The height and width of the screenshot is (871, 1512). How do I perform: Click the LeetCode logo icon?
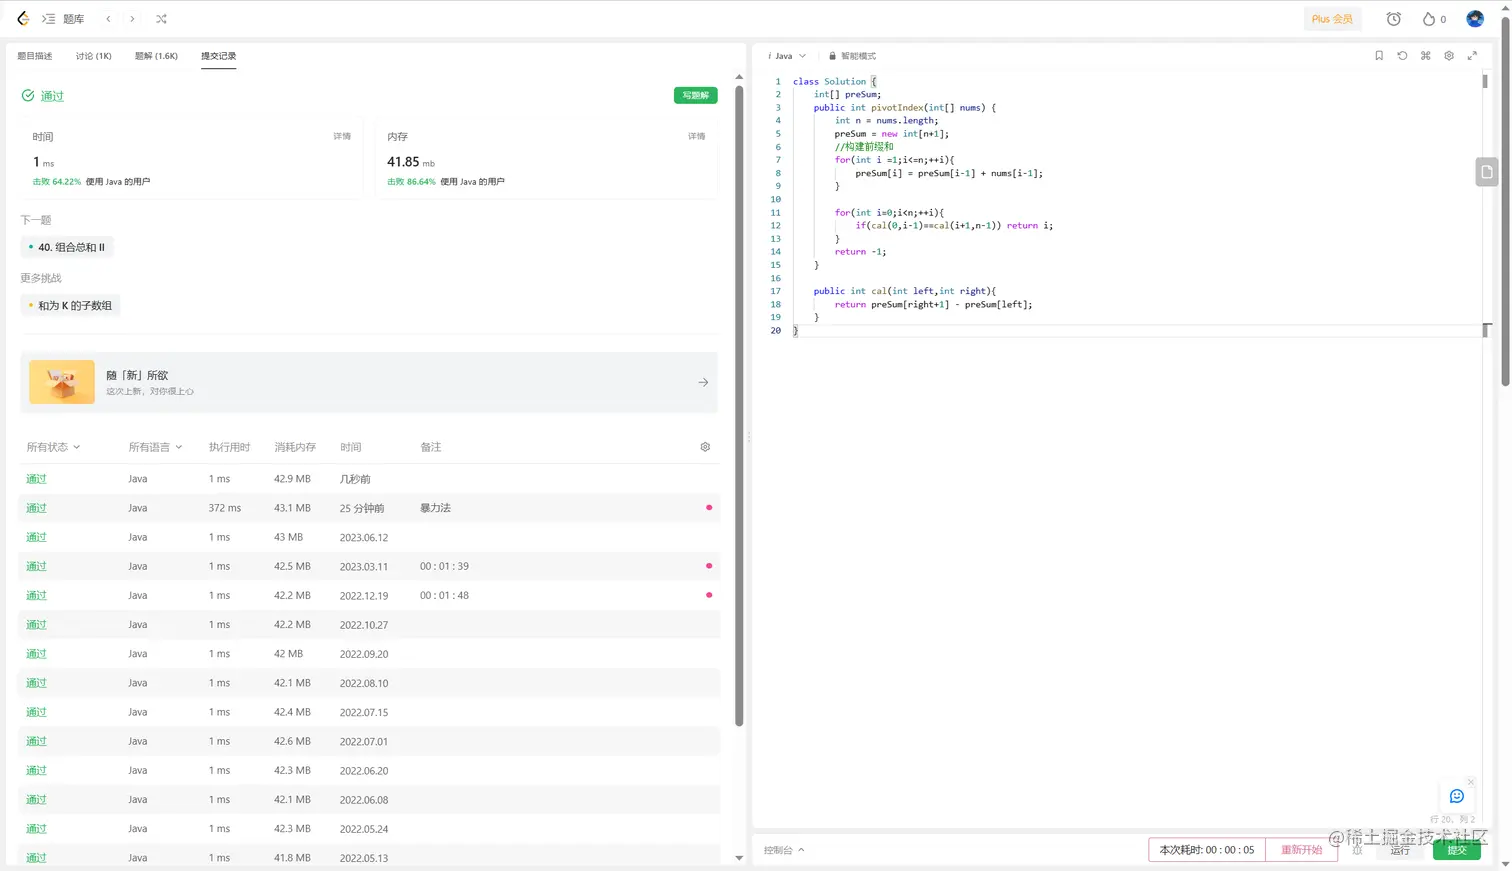click(x=23, y=19)
